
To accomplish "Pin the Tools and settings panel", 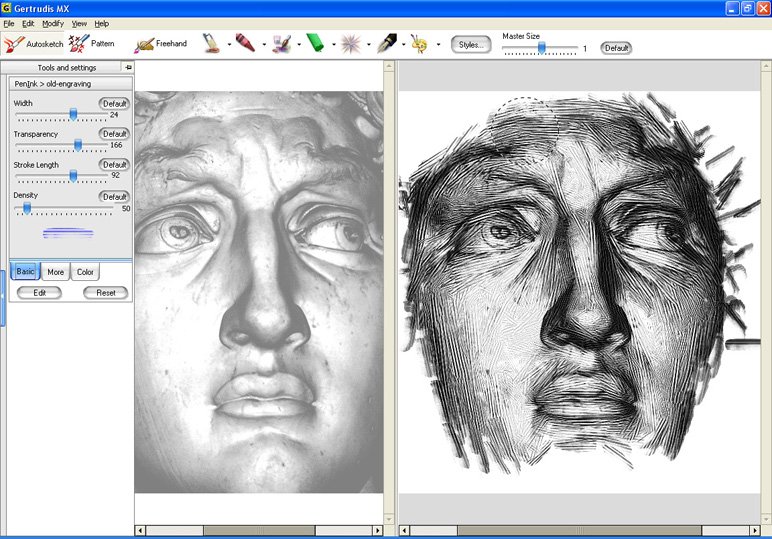I will 127,67.
